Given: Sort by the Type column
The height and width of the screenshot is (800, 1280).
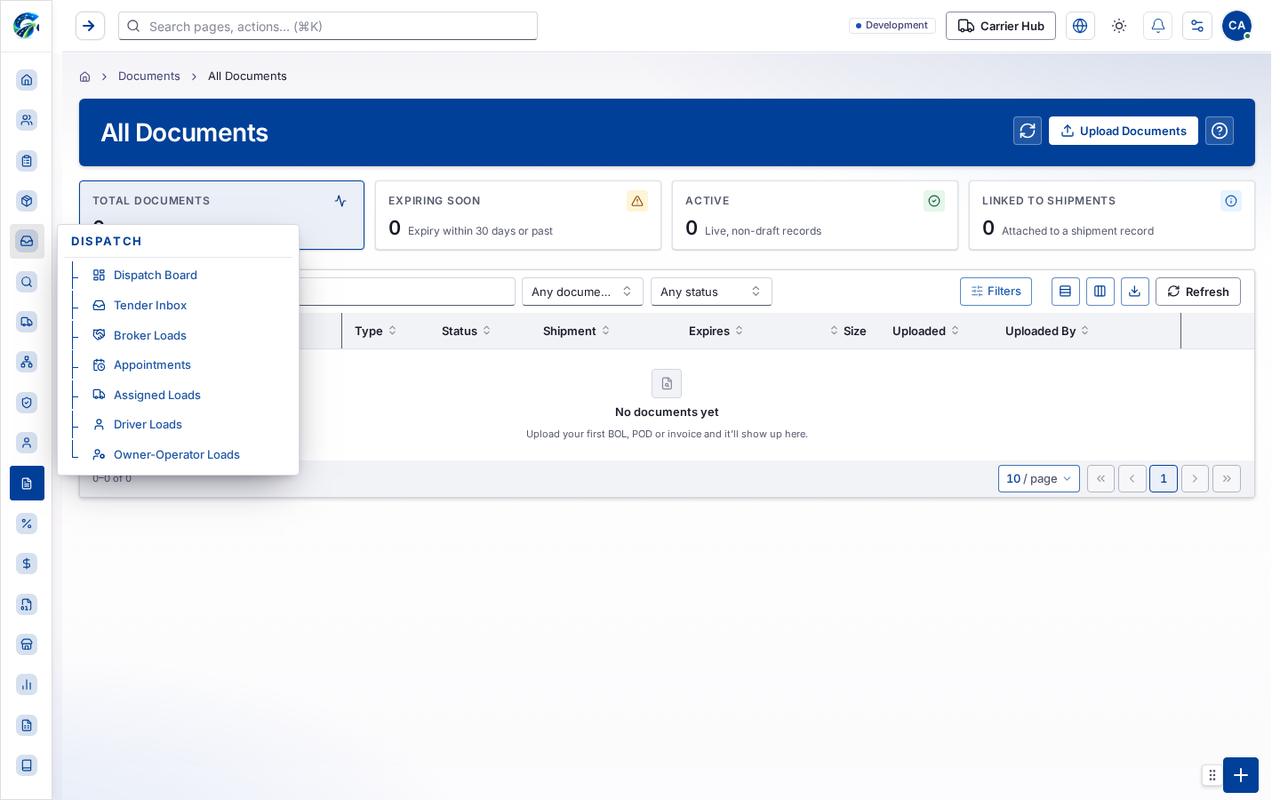Looking at the screenshot, I should coord(375,331).
